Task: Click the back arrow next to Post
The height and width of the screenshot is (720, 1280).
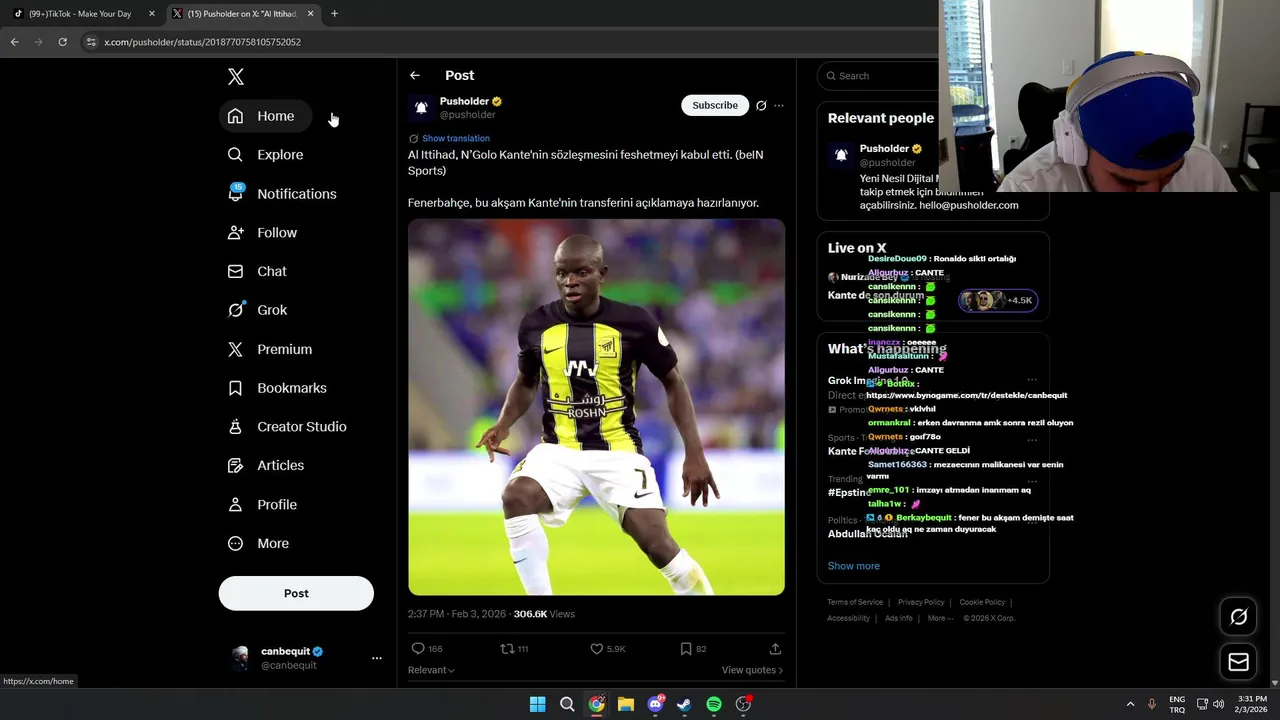Action: 414,75
